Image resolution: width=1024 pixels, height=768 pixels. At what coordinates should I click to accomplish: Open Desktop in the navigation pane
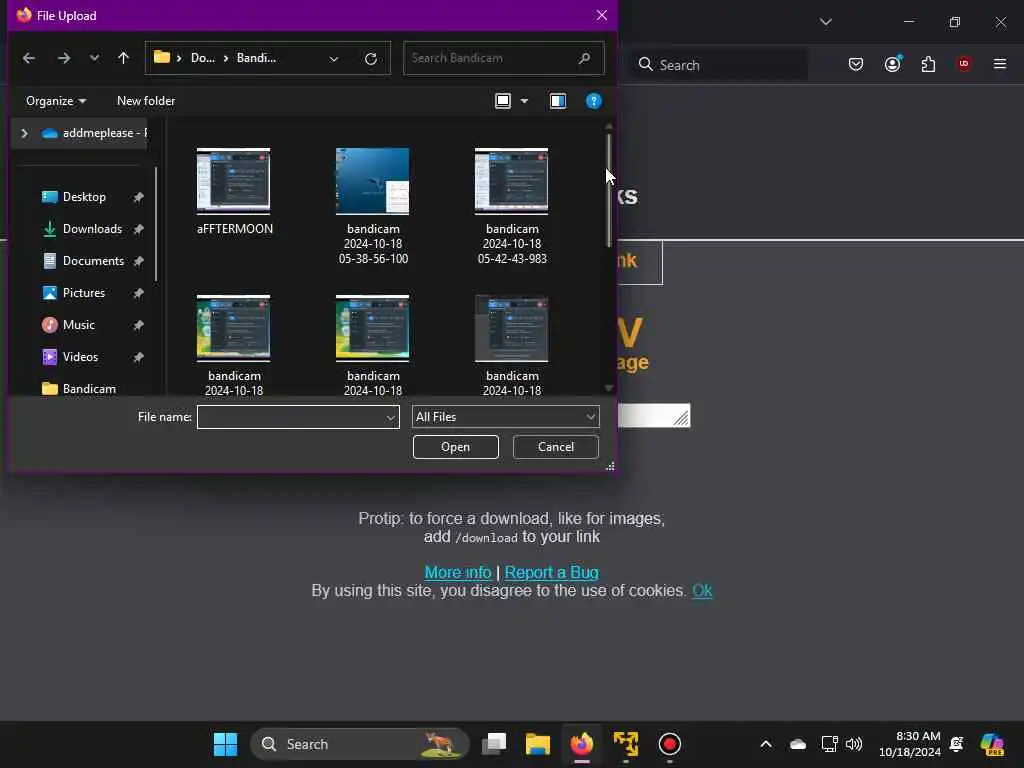[x=84, y=197]
